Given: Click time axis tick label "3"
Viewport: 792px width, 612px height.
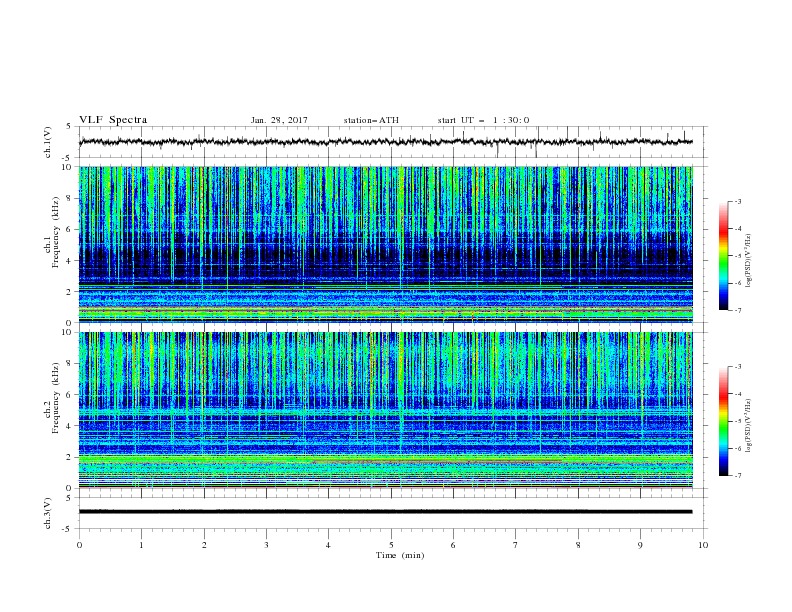Looking at the screenshot, I should pyautogui.click(x=266, y=545).
